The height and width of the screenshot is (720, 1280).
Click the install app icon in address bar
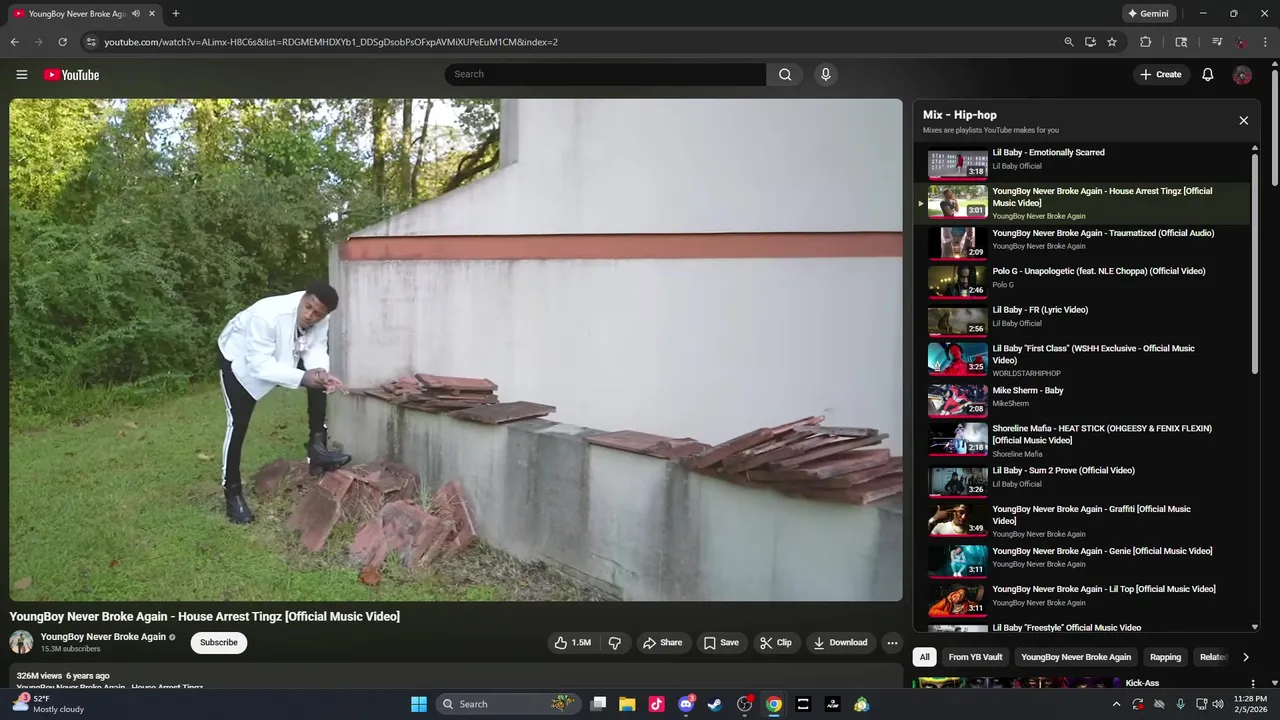click(x=1090, y=42)
